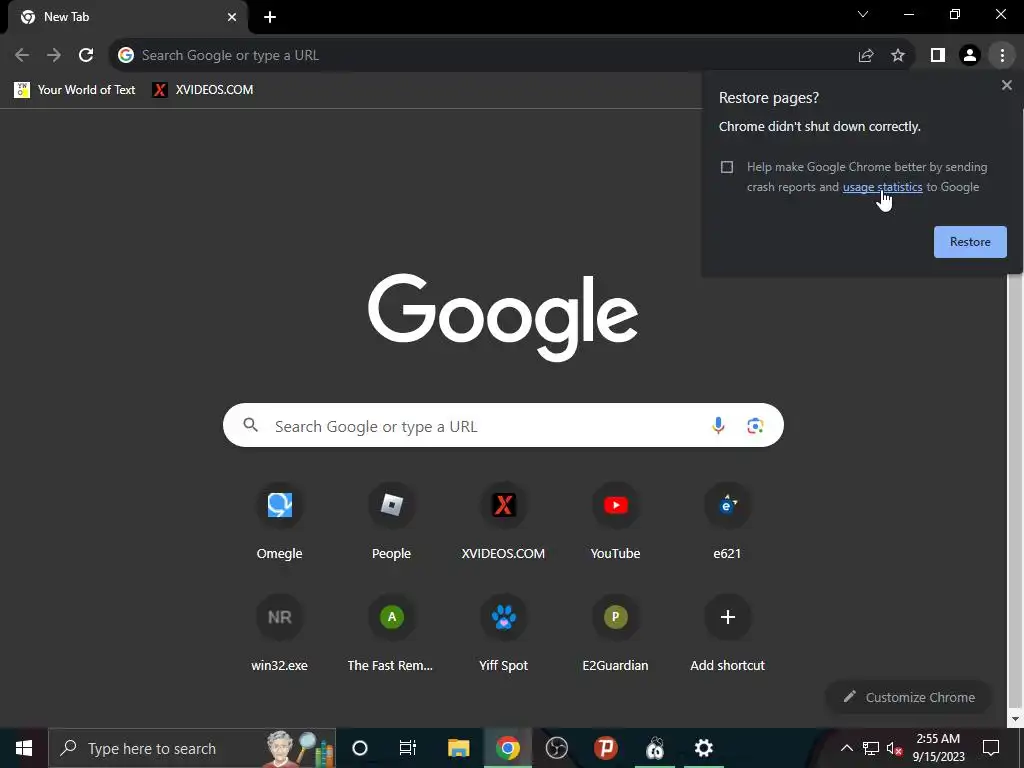Open the profile avatar menu
The image size is (1024, 768).
(970, 56)
